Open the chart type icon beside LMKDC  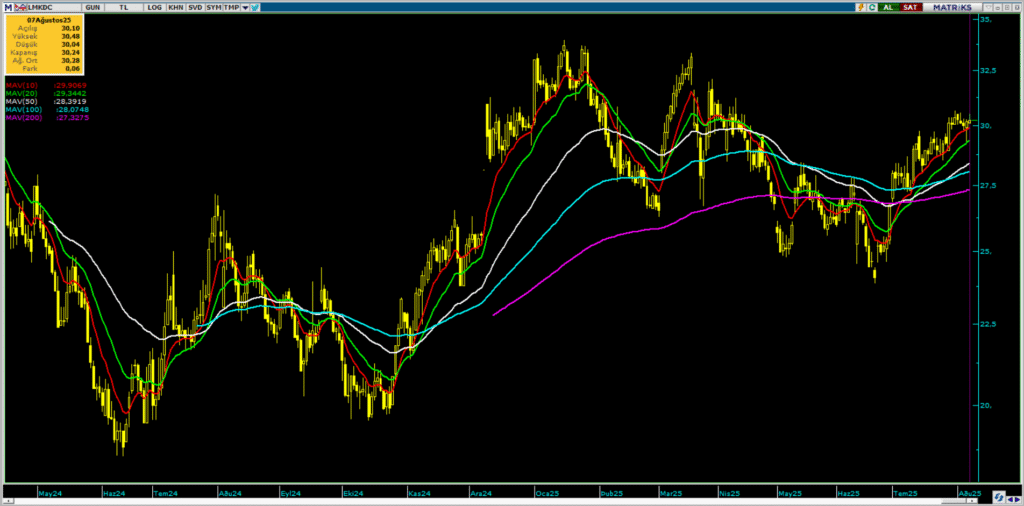[x=20, y=7]
